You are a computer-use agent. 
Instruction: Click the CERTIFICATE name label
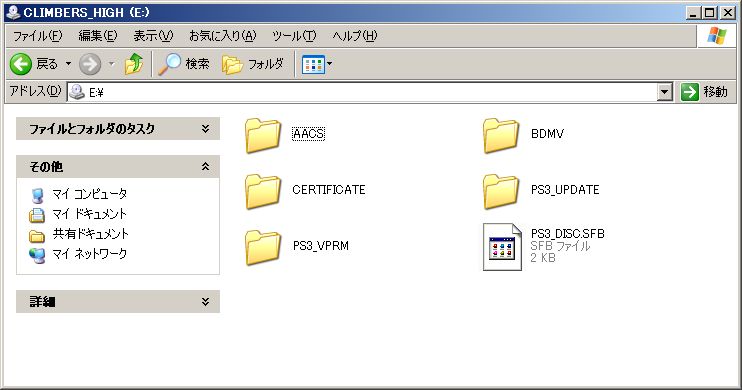click(329, 190)
